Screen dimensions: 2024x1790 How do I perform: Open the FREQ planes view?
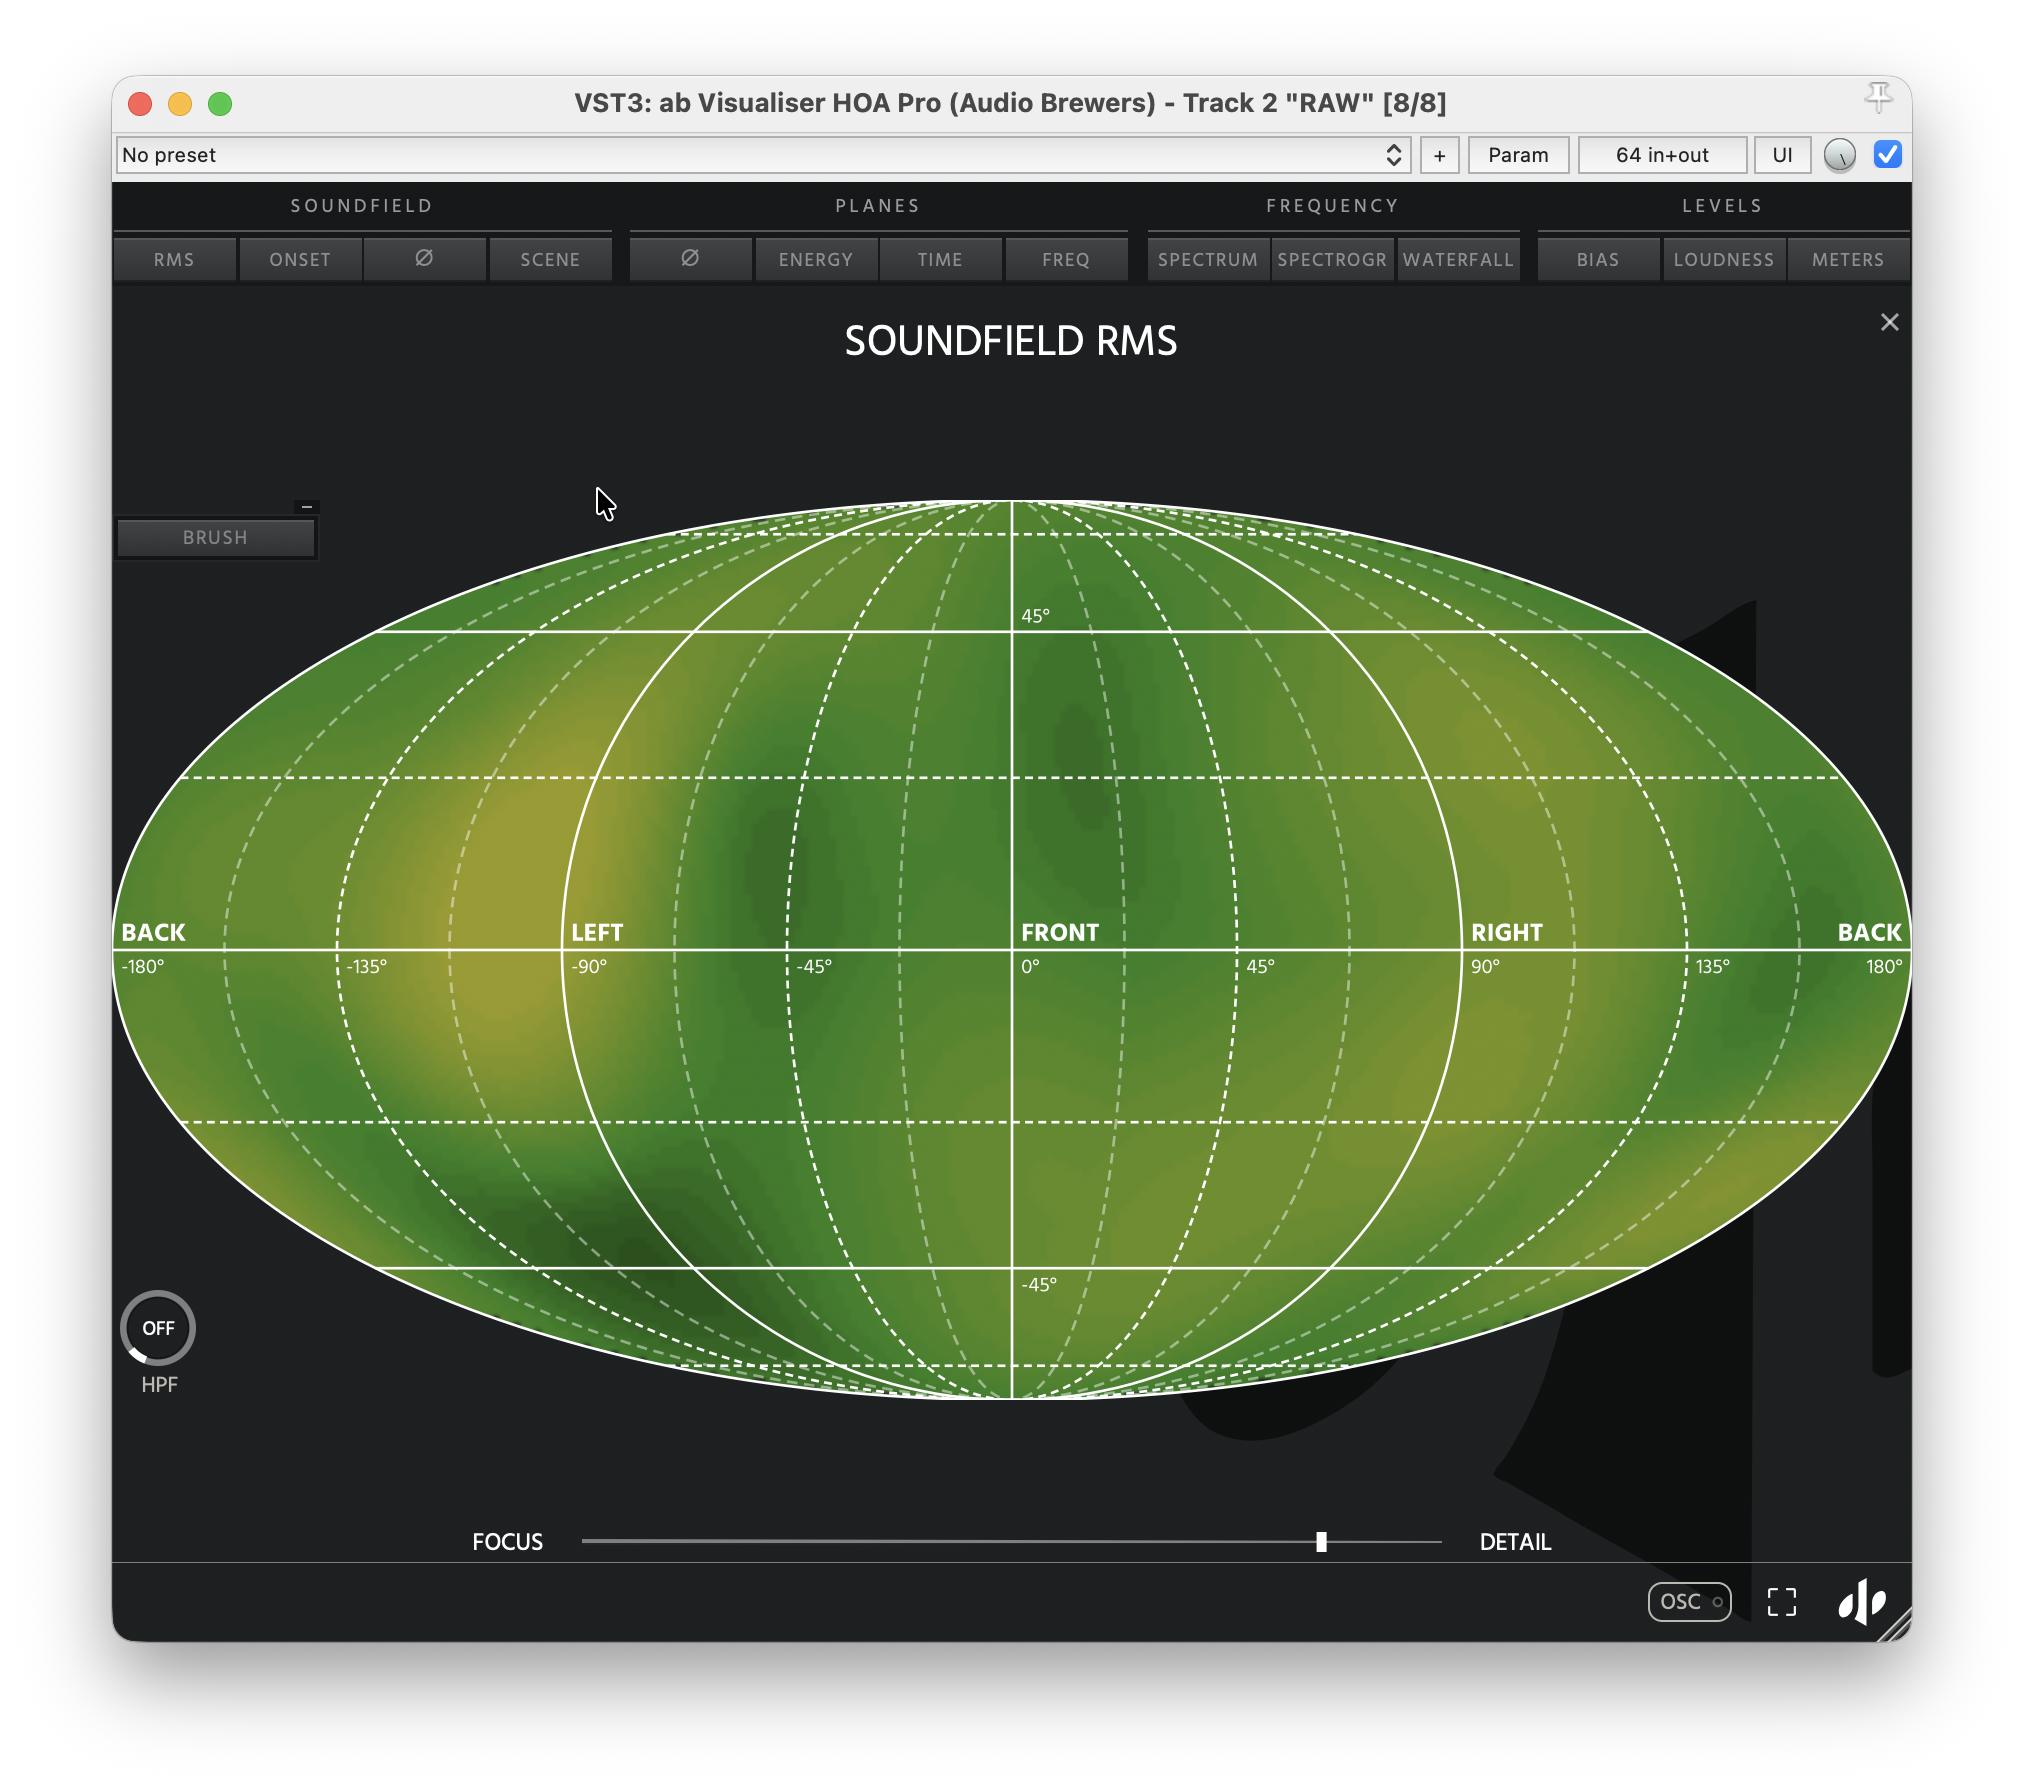click(1066, 259)
